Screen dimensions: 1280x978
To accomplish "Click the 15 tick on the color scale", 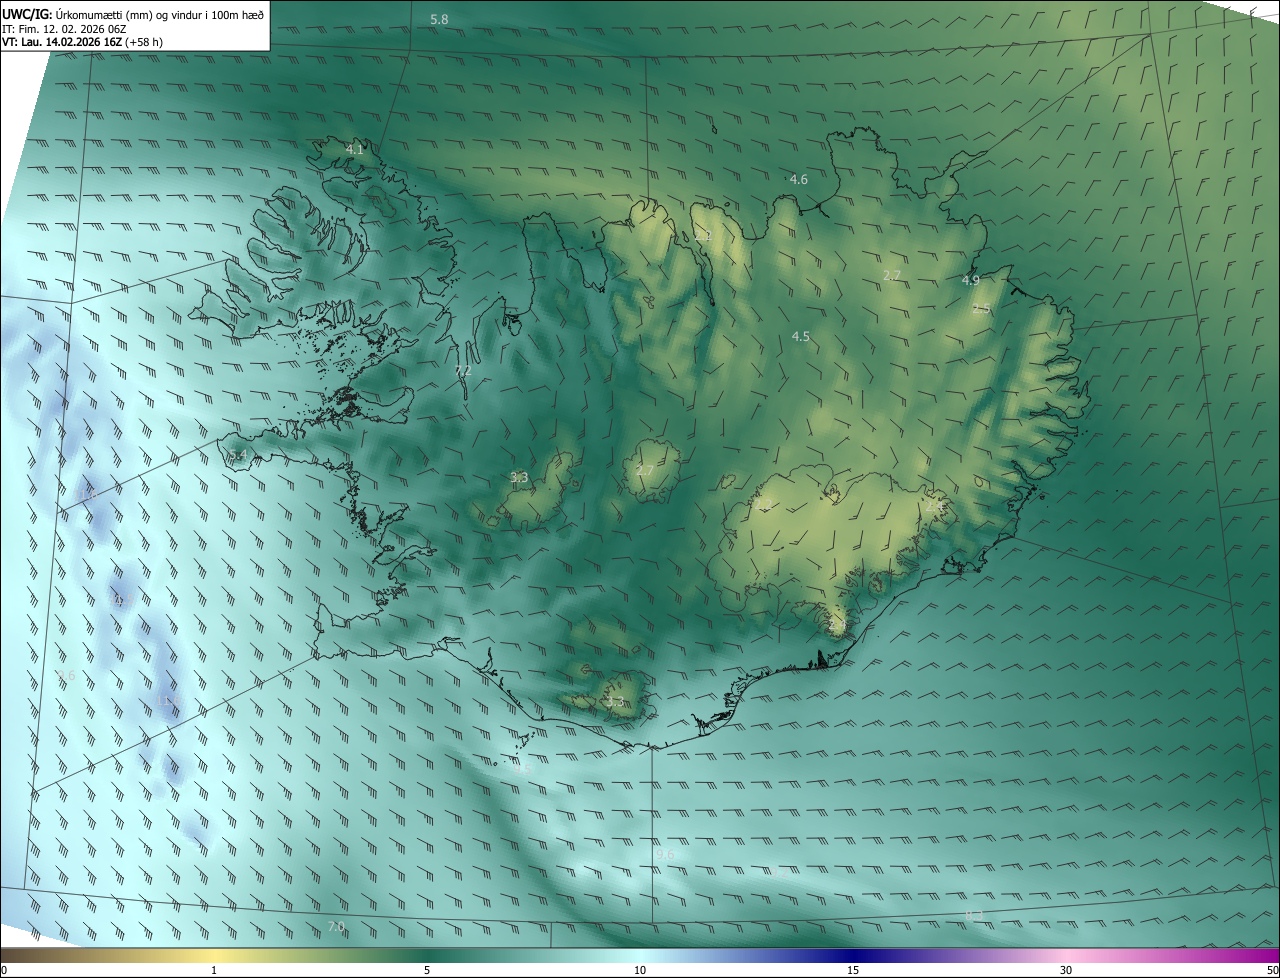I will (x=853, y=970).
